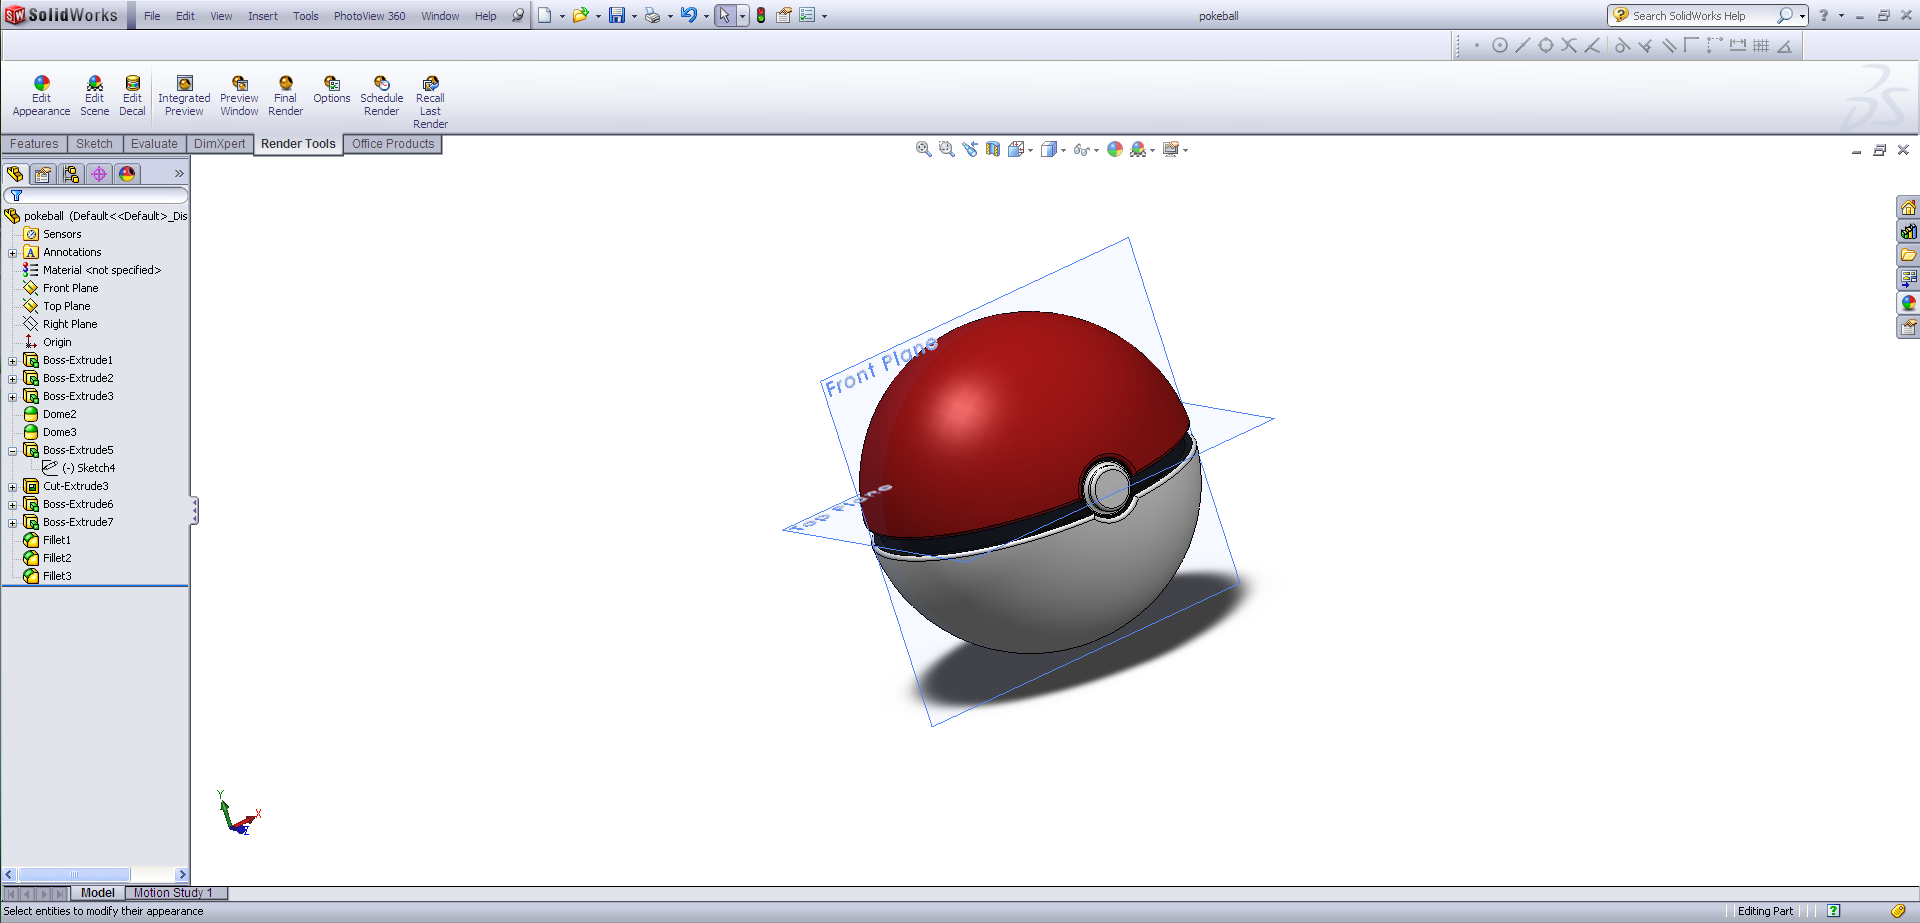
Task: Open the Motion Study 1 tab
Action: [x=173, y=893]
